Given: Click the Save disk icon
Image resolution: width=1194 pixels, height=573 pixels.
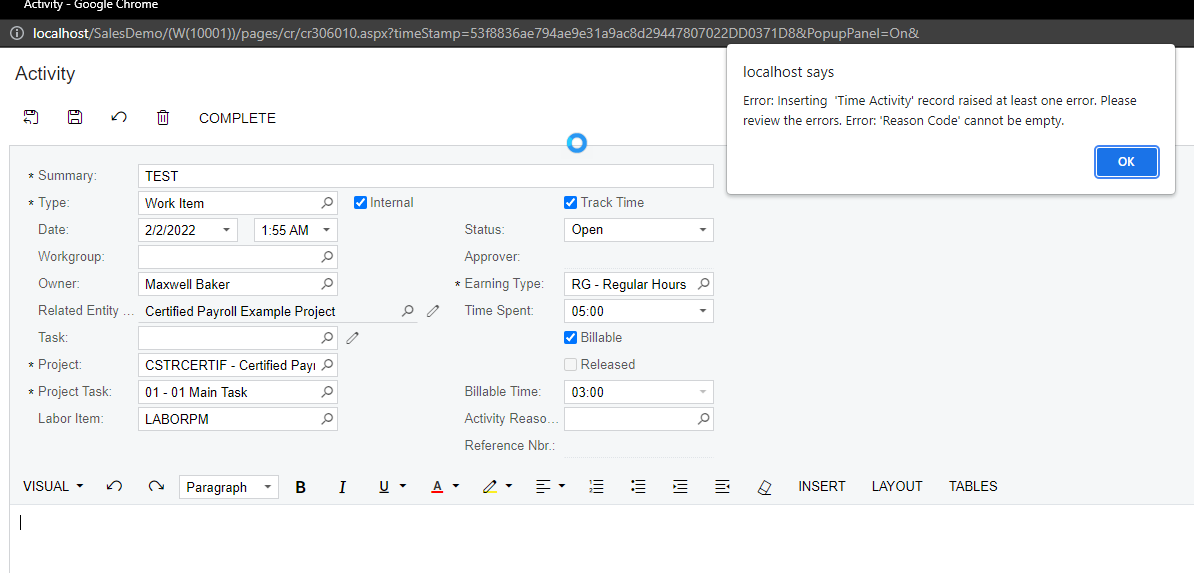Looking at the screenshot, I should pyautogui.click(x=75, y=117).
